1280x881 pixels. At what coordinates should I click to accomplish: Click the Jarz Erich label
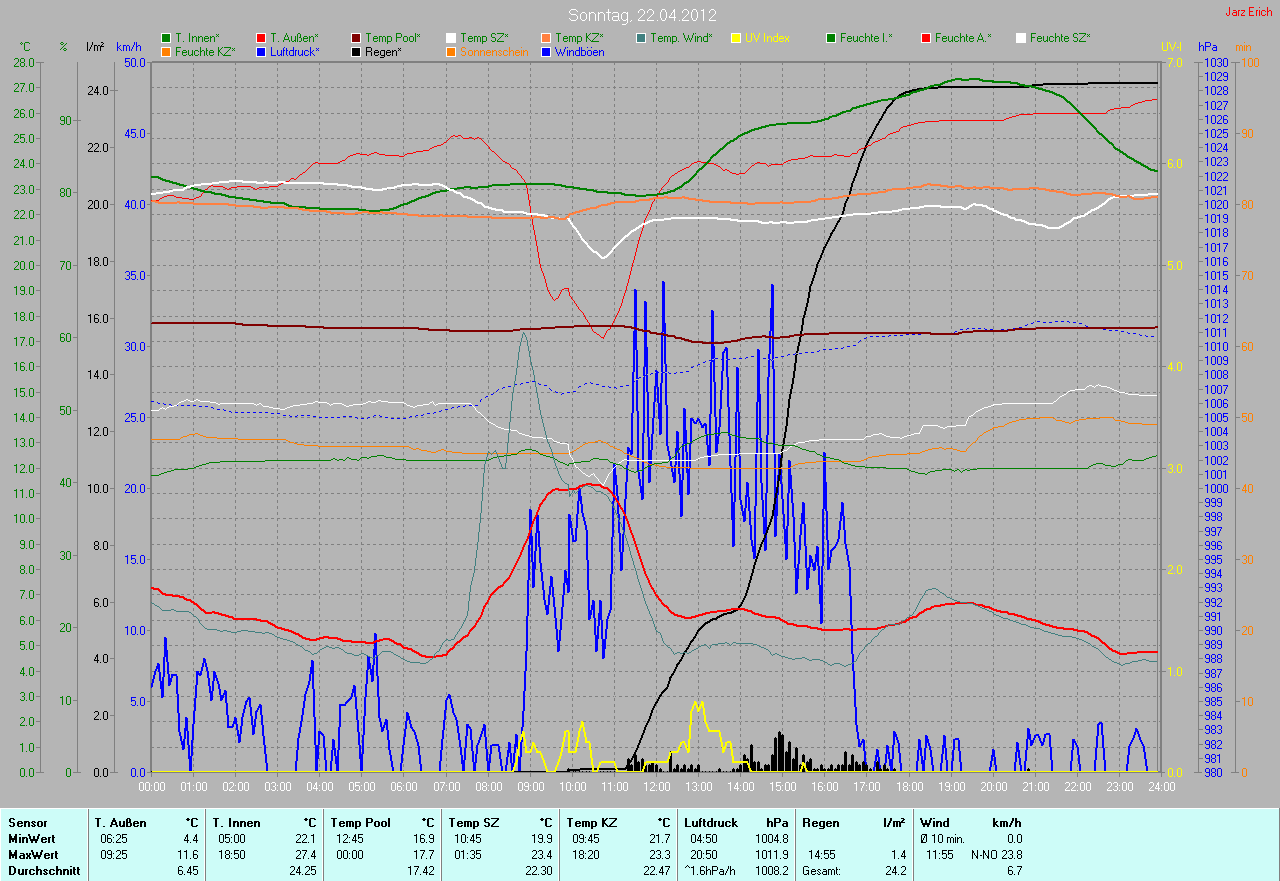pos(1249,12)
